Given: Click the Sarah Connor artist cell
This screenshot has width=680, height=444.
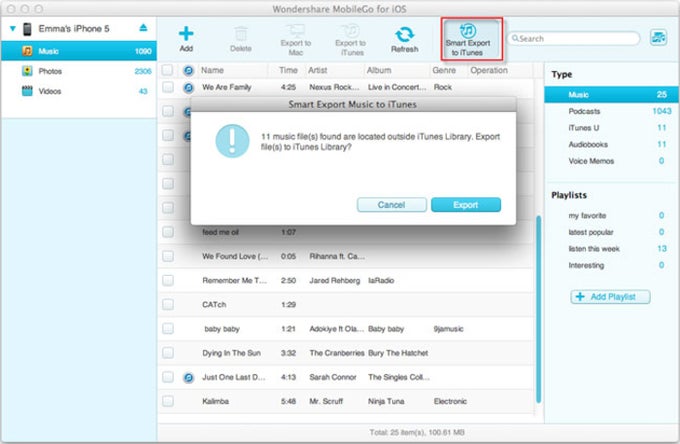Looking at the screenshot, I should click(x=333, y=378).
